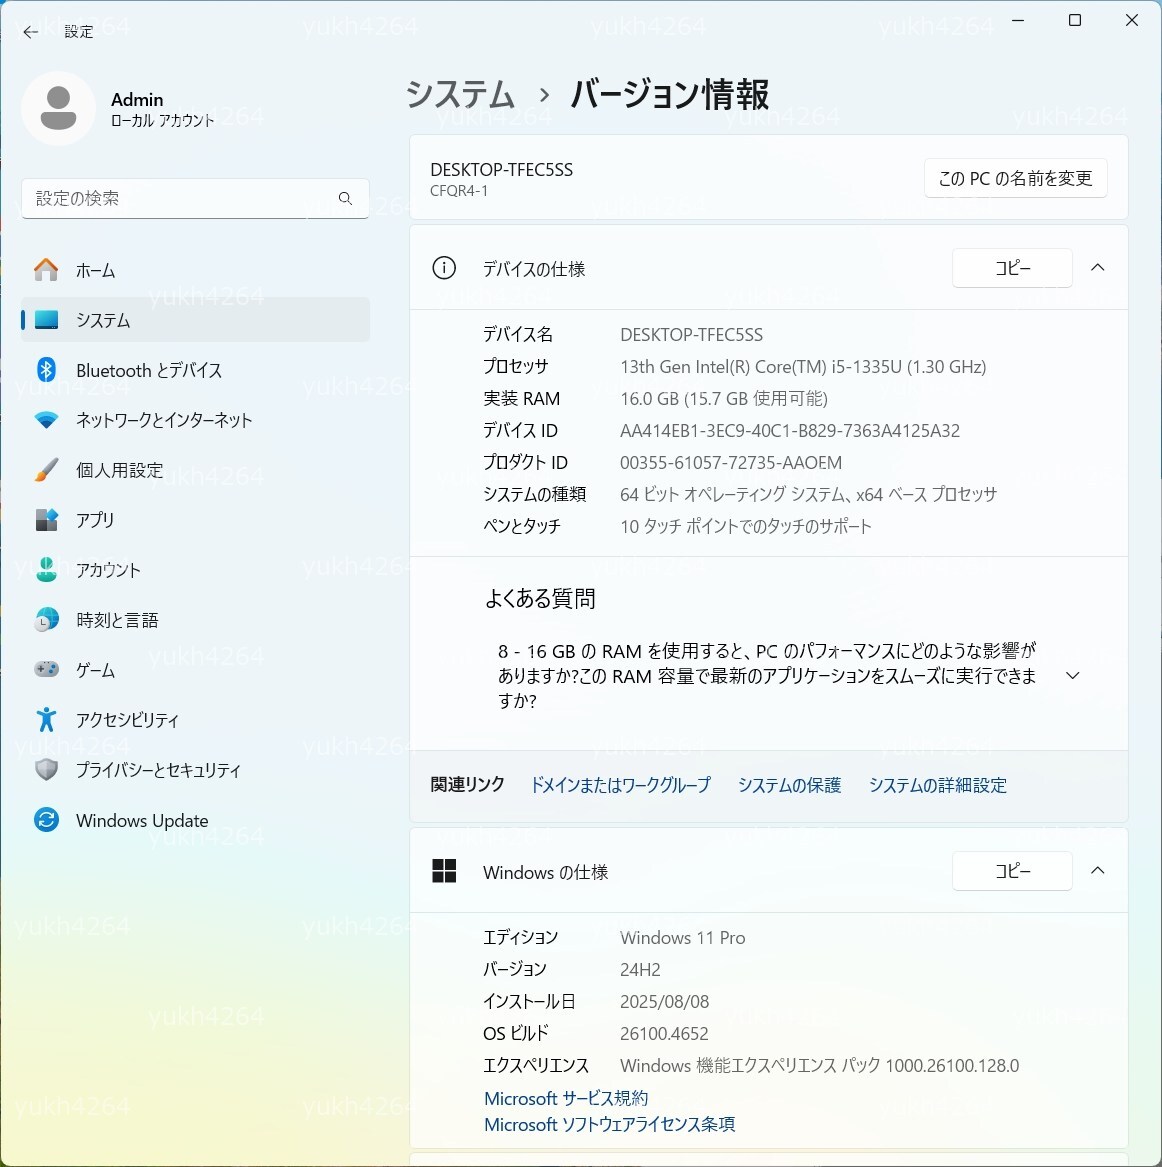Image resolution: width=1162 pixels, height=1167 pixels.
Task: Click the Apps icon in the sidebar
Action: click(46, 520)
